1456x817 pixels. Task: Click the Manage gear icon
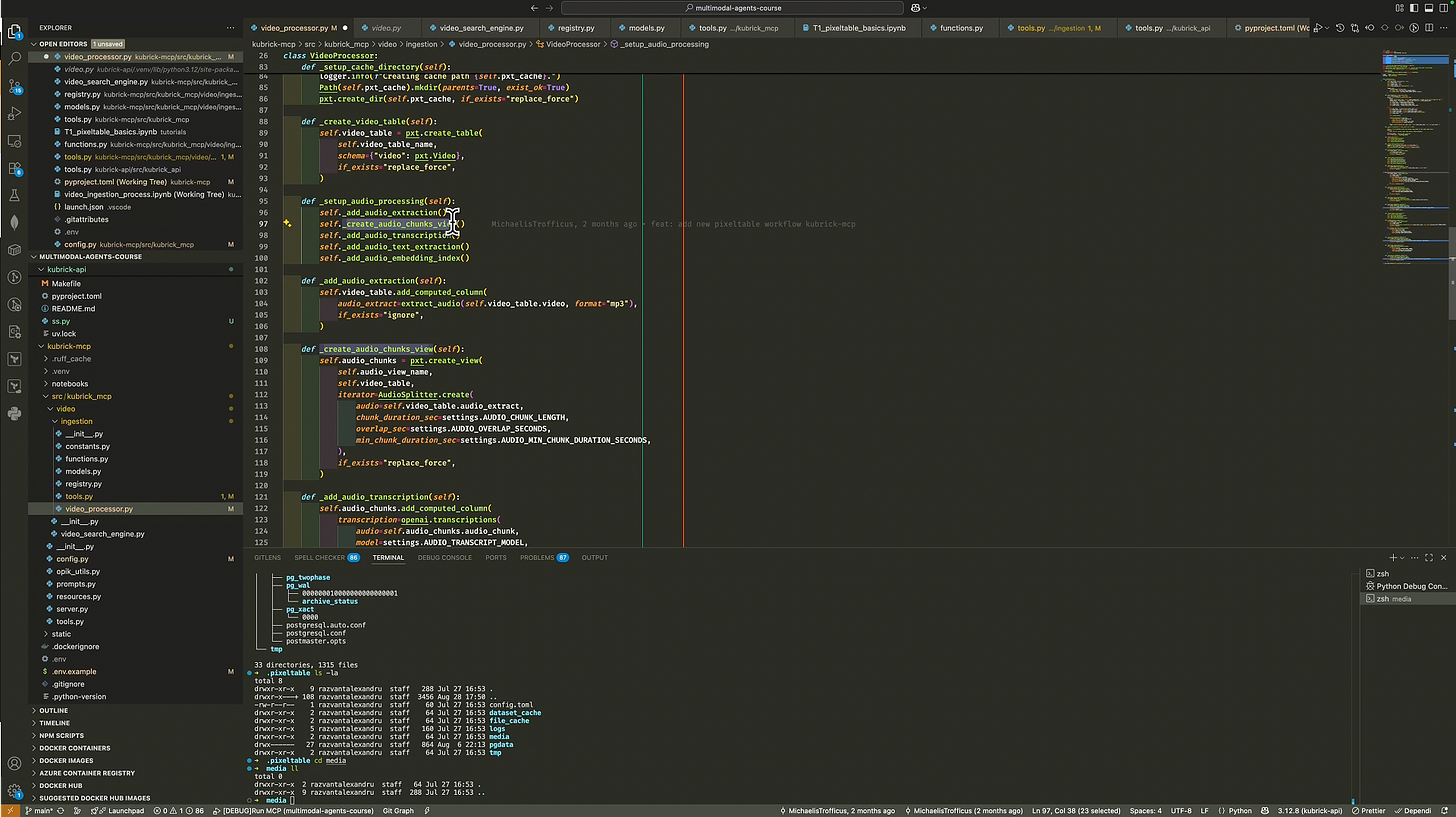point(14,790)
